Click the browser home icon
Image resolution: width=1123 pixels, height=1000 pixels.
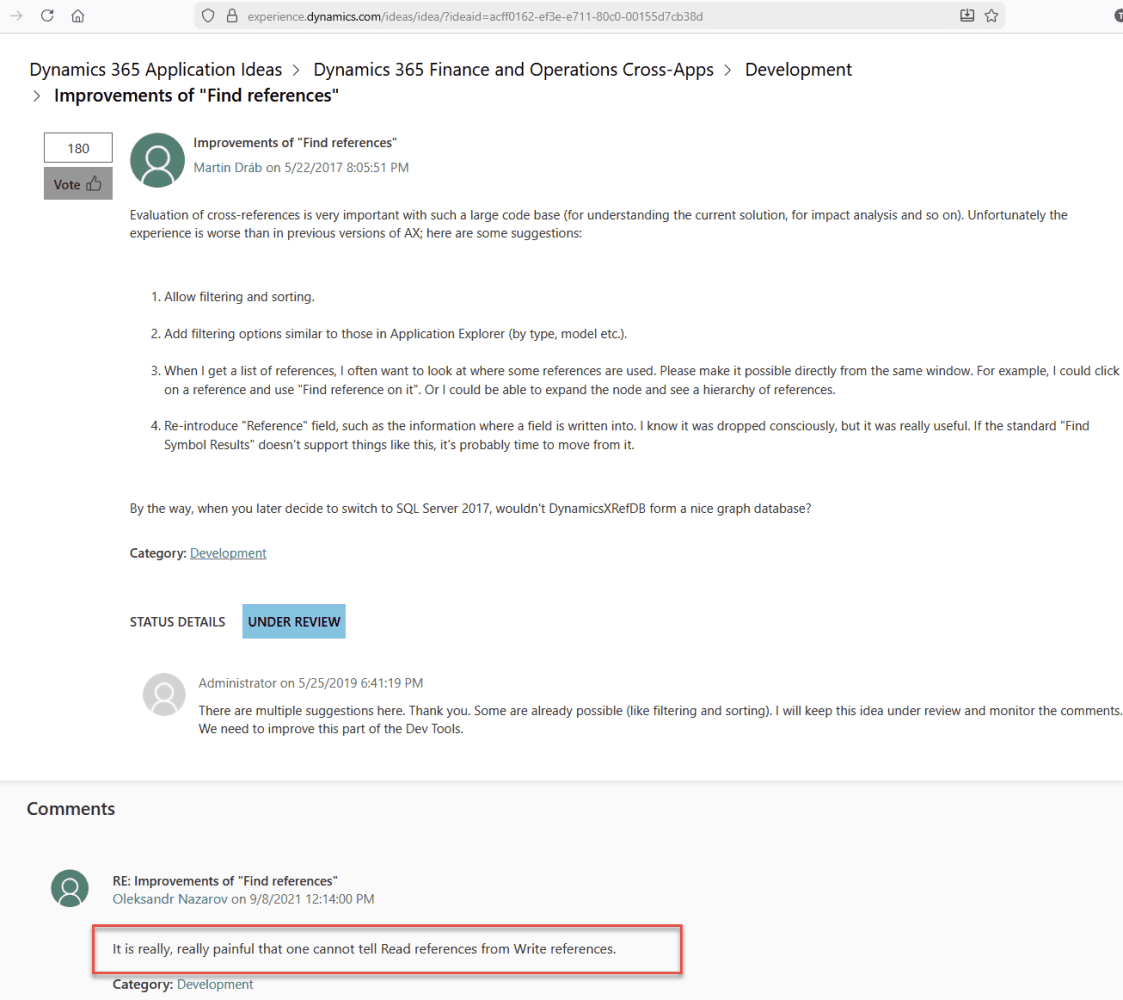point(78,16)
